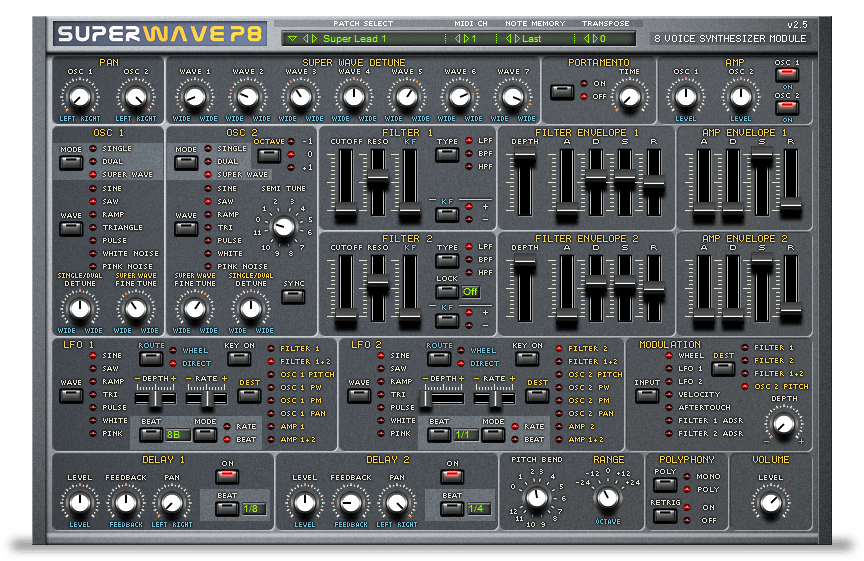Click the Modulation depth knob
Screen dimensions: 864x561
(x=784, y=424)
